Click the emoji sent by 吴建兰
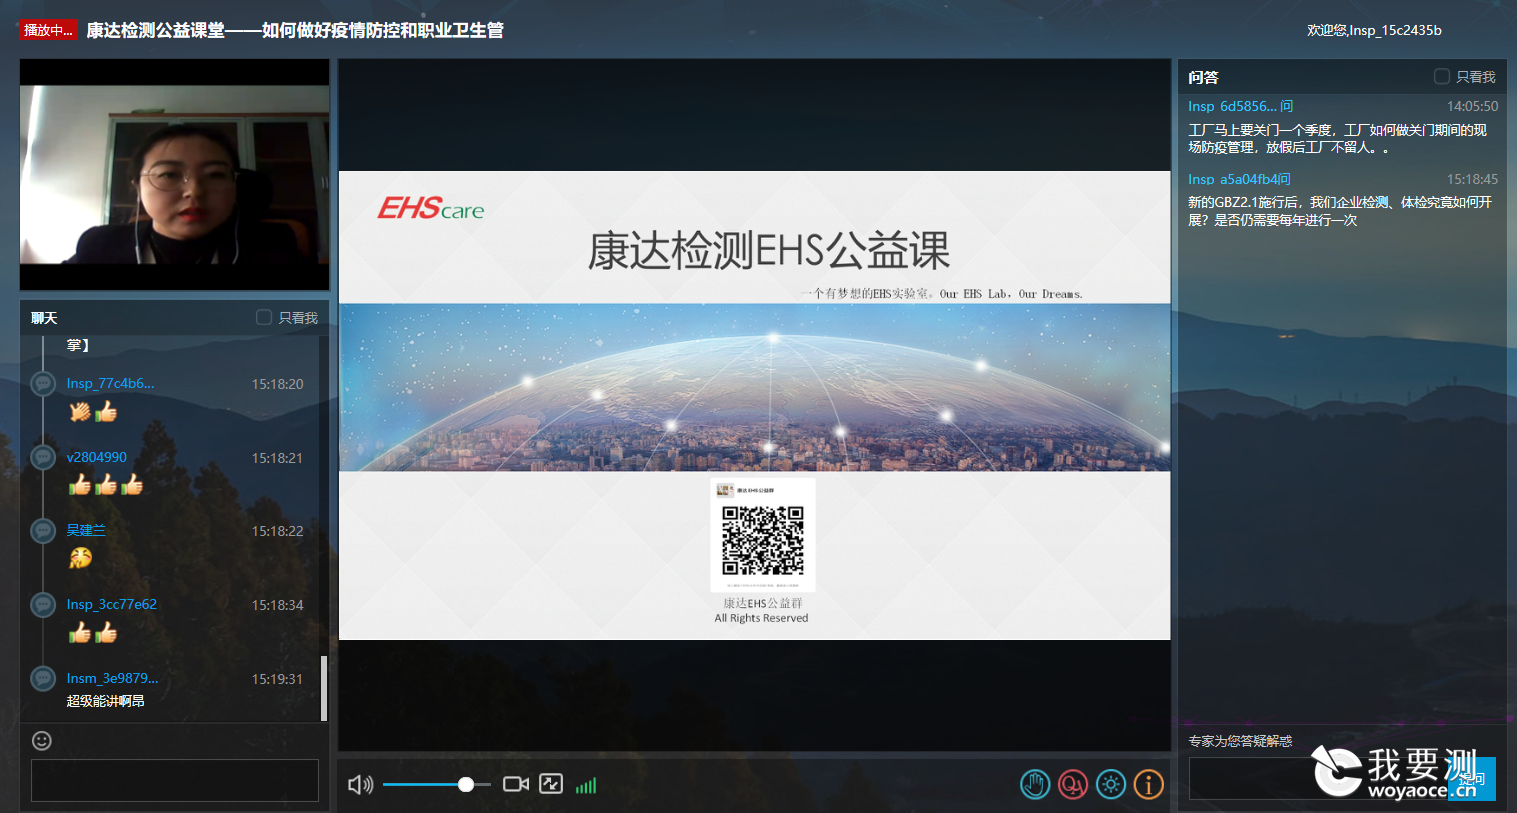 [x=80, y=558]
